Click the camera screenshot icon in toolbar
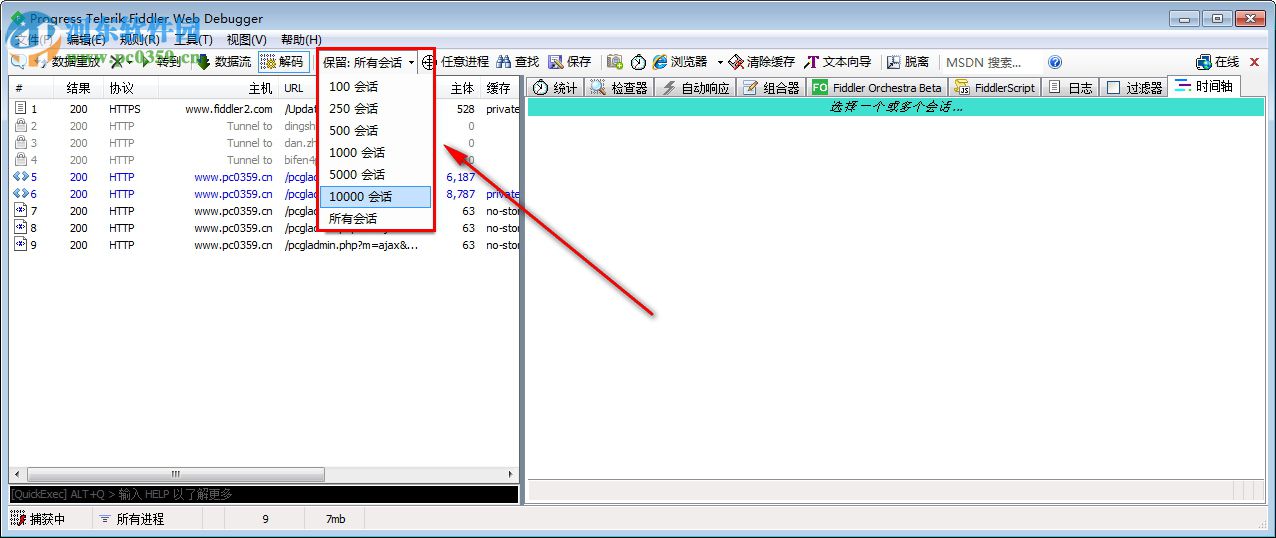This screenshot has width=1276, height=538. [x=615, y=62]
